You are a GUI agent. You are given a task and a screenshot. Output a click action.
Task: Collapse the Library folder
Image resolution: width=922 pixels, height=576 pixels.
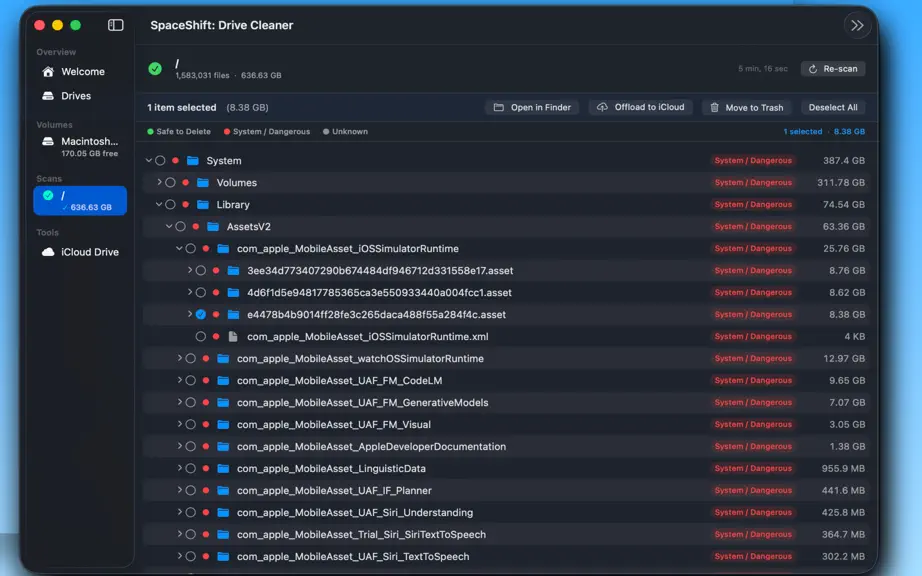[x=159, y=205]
